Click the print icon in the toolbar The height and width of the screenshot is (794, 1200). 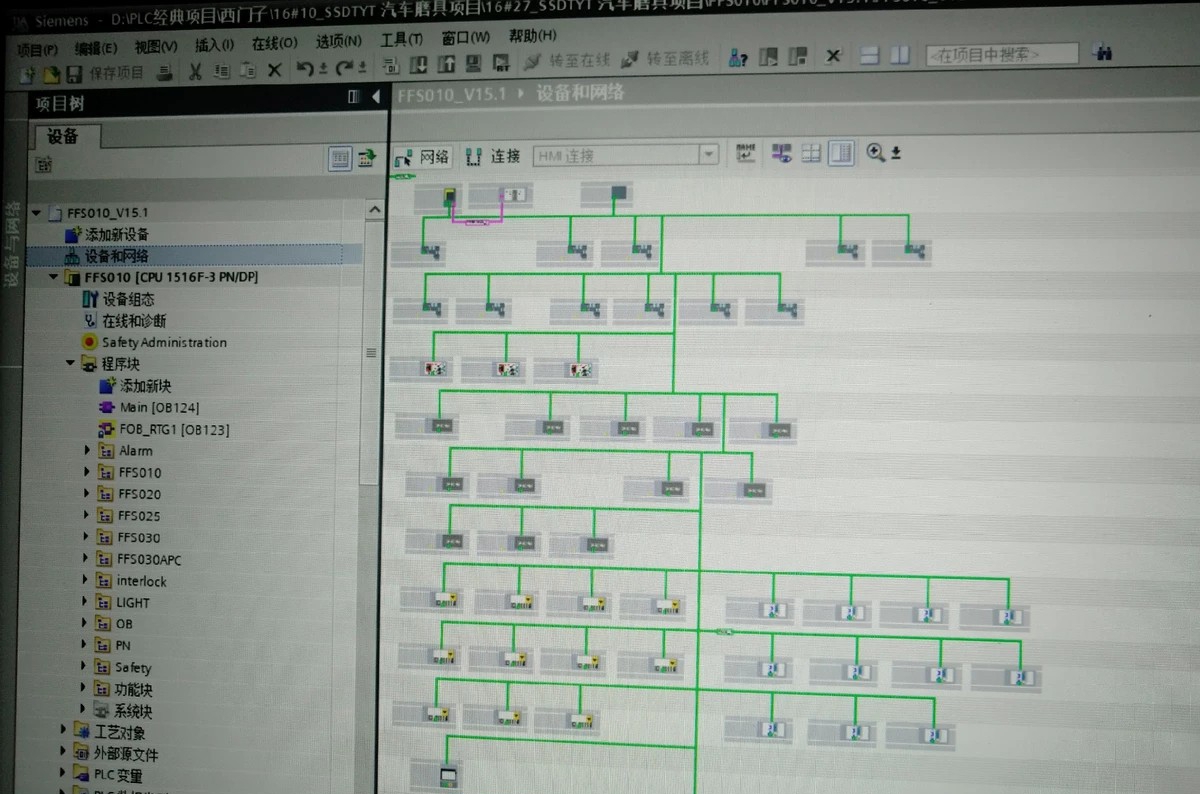click(x=165, y=72)
